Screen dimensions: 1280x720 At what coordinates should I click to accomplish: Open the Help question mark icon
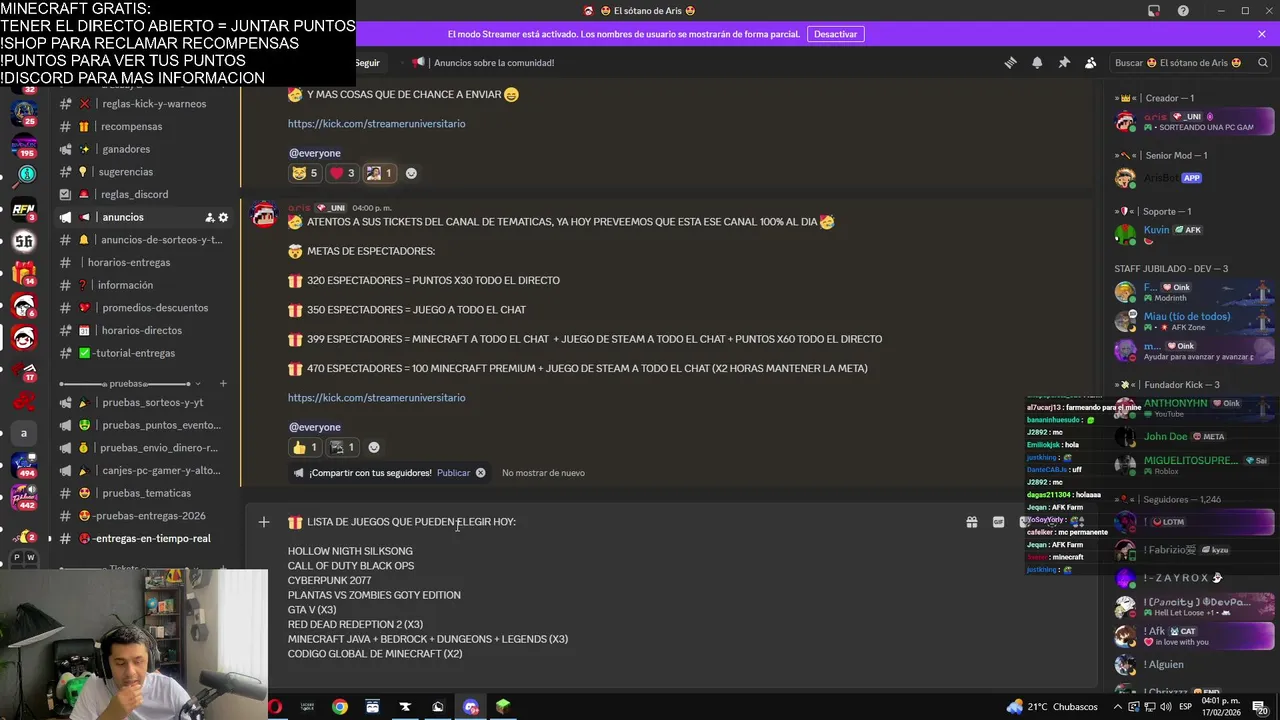pyautogui.click(x=1183, y=10)
